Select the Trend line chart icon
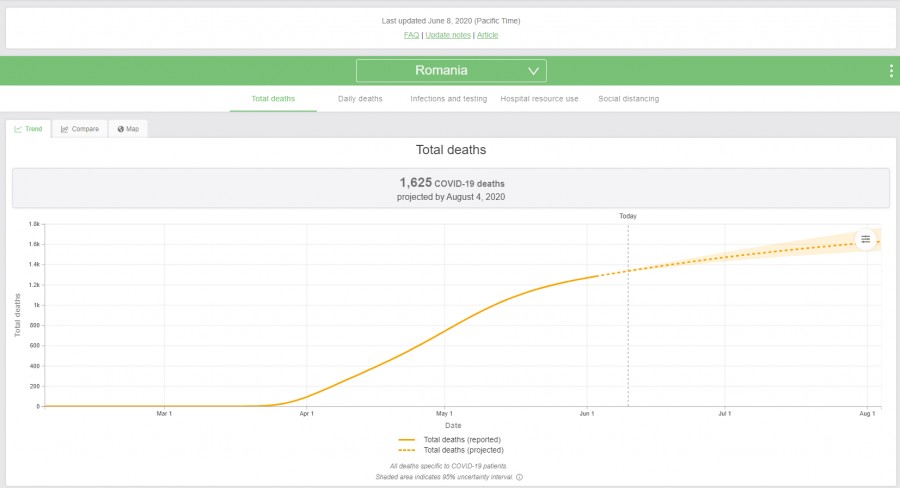900x488 pixels. pyautogui.click(x=18, y=129)
